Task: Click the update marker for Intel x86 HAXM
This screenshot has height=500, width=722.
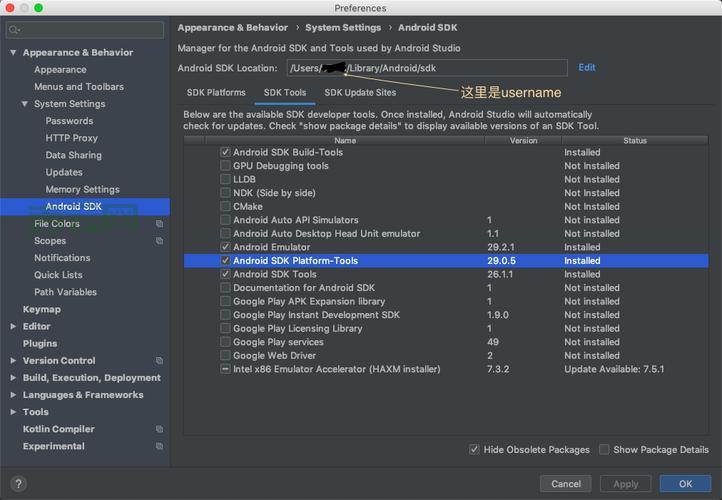Action: click(225, 369)
